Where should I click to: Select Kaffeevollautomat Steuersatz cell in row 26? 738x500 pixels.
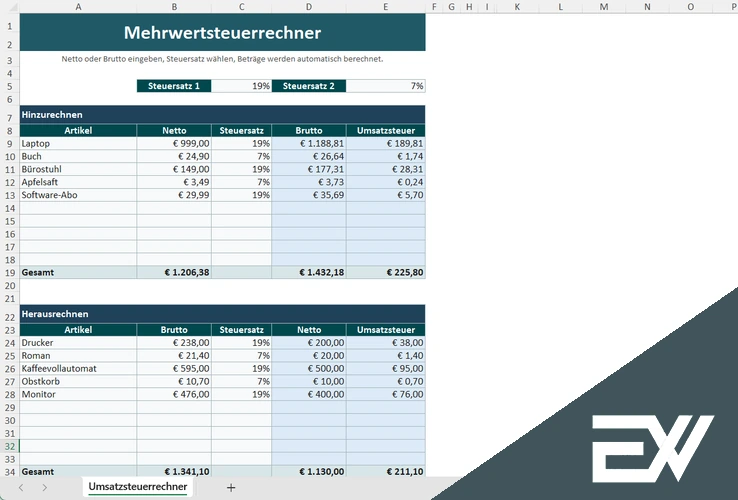click(x=241, y=369)
